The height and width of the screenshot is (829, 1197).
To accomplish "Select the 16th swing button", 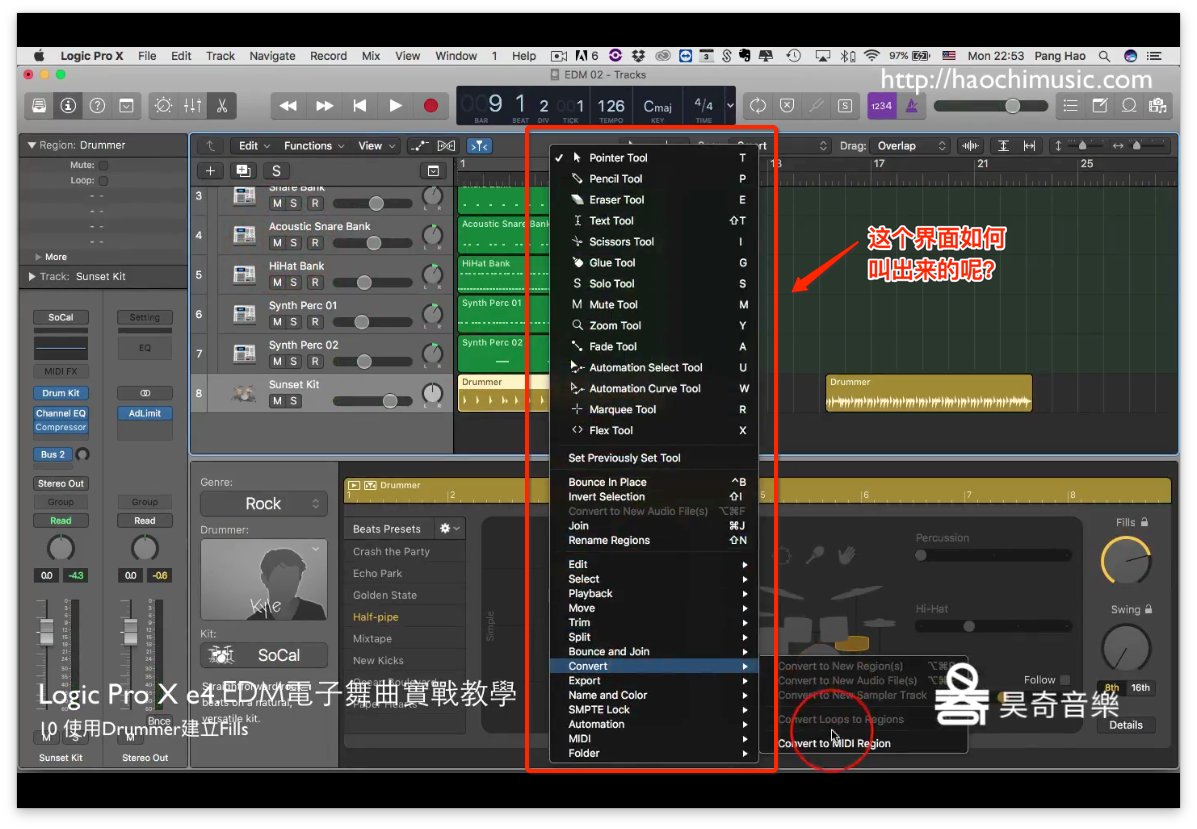I will [1140, 688].
